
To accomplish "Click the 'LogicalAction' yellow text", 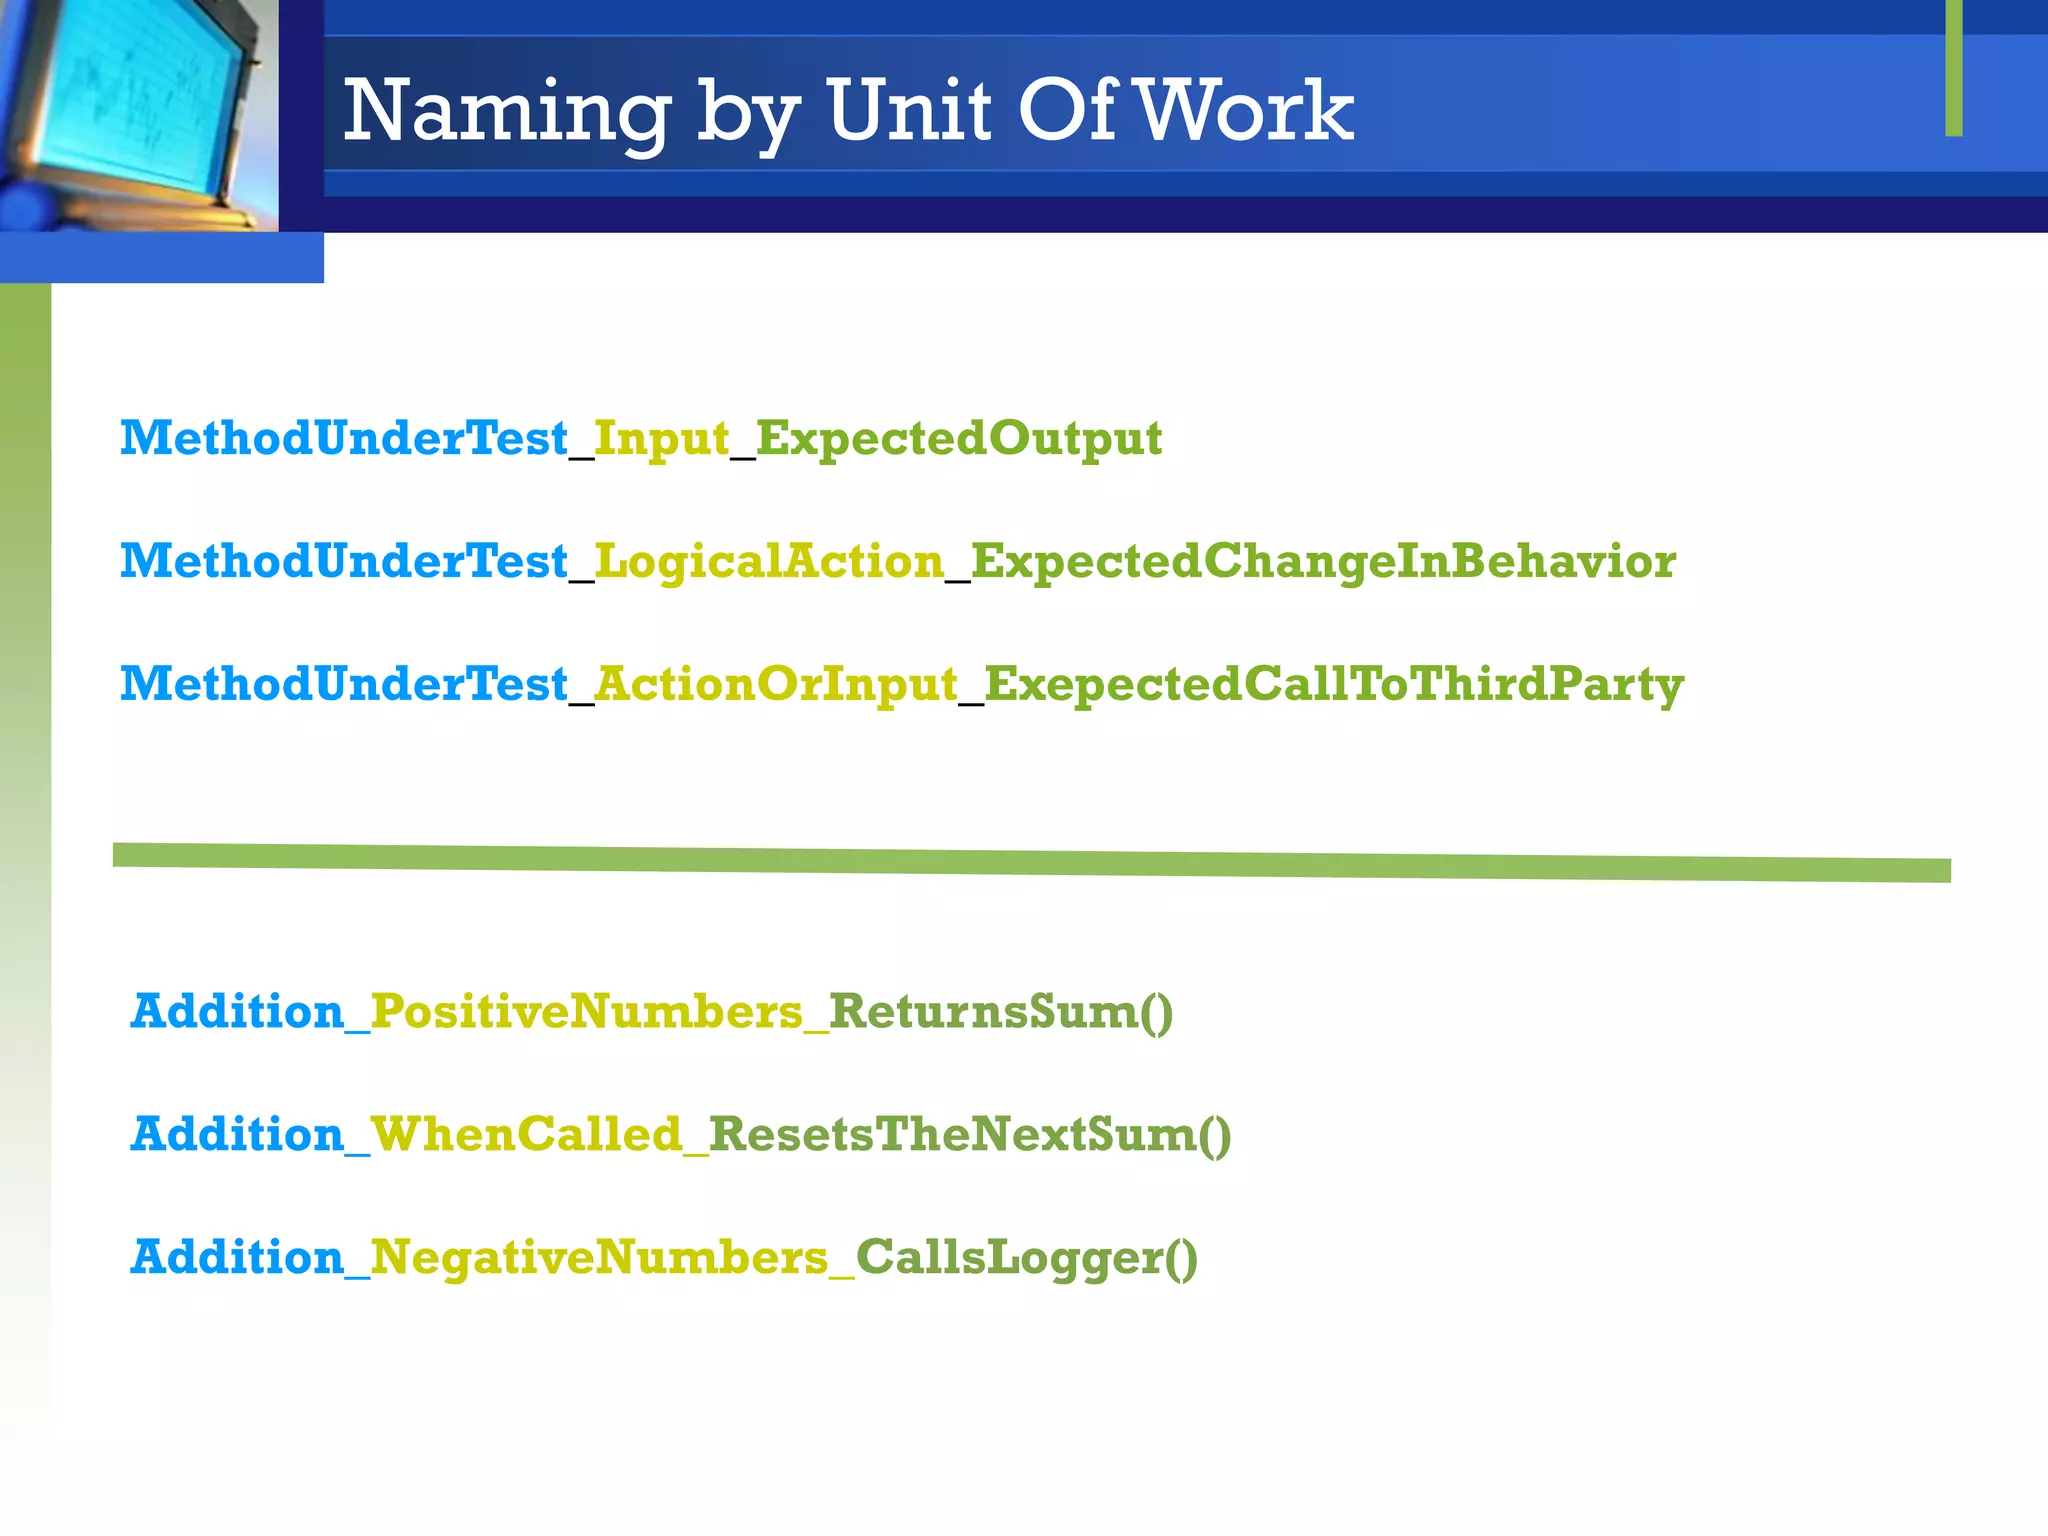I will click(x=769, y=561).
